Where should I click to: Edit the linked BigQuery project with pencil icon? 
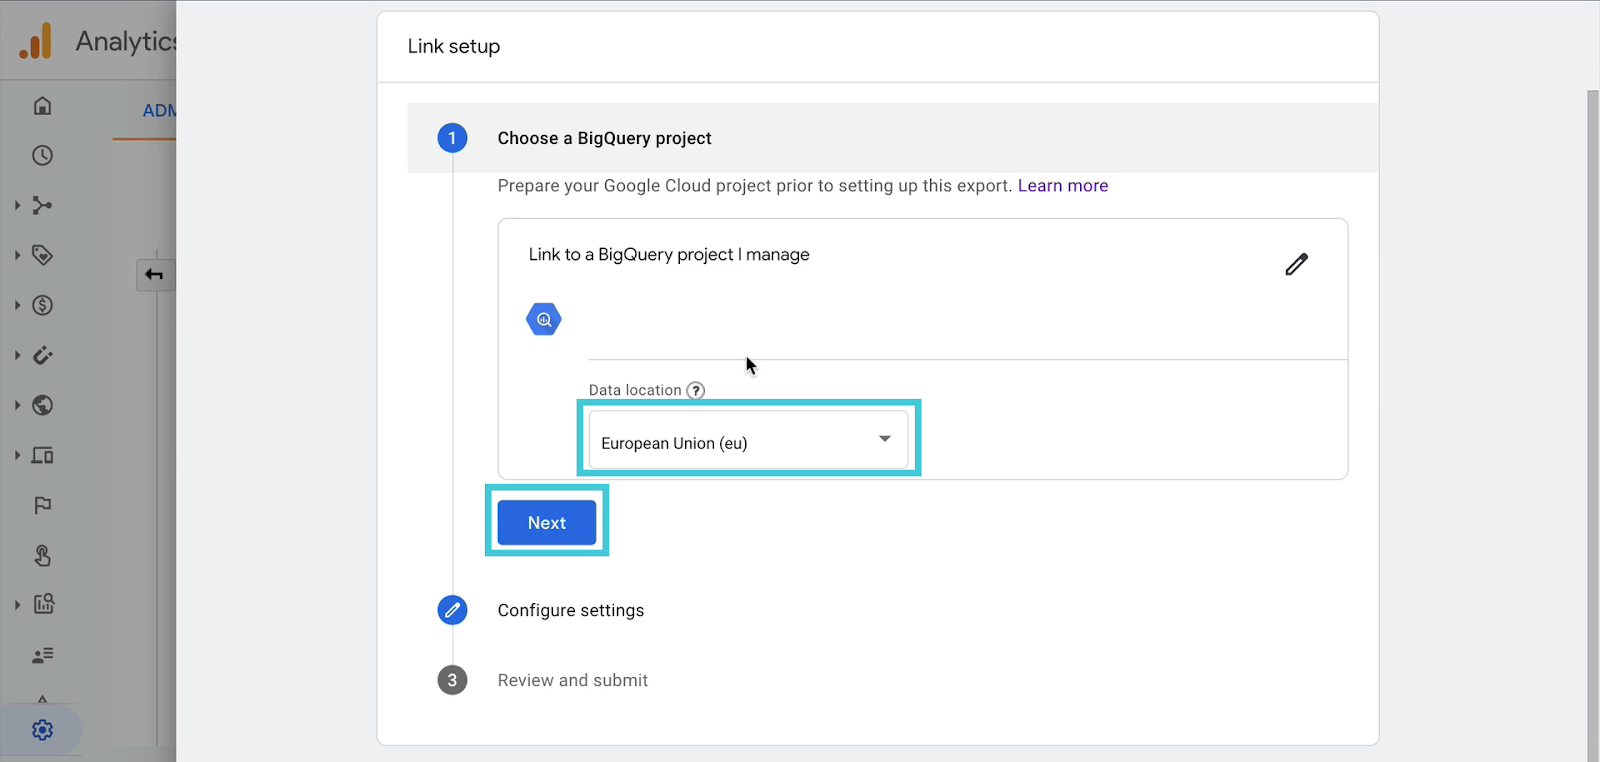click(1296, 264)
